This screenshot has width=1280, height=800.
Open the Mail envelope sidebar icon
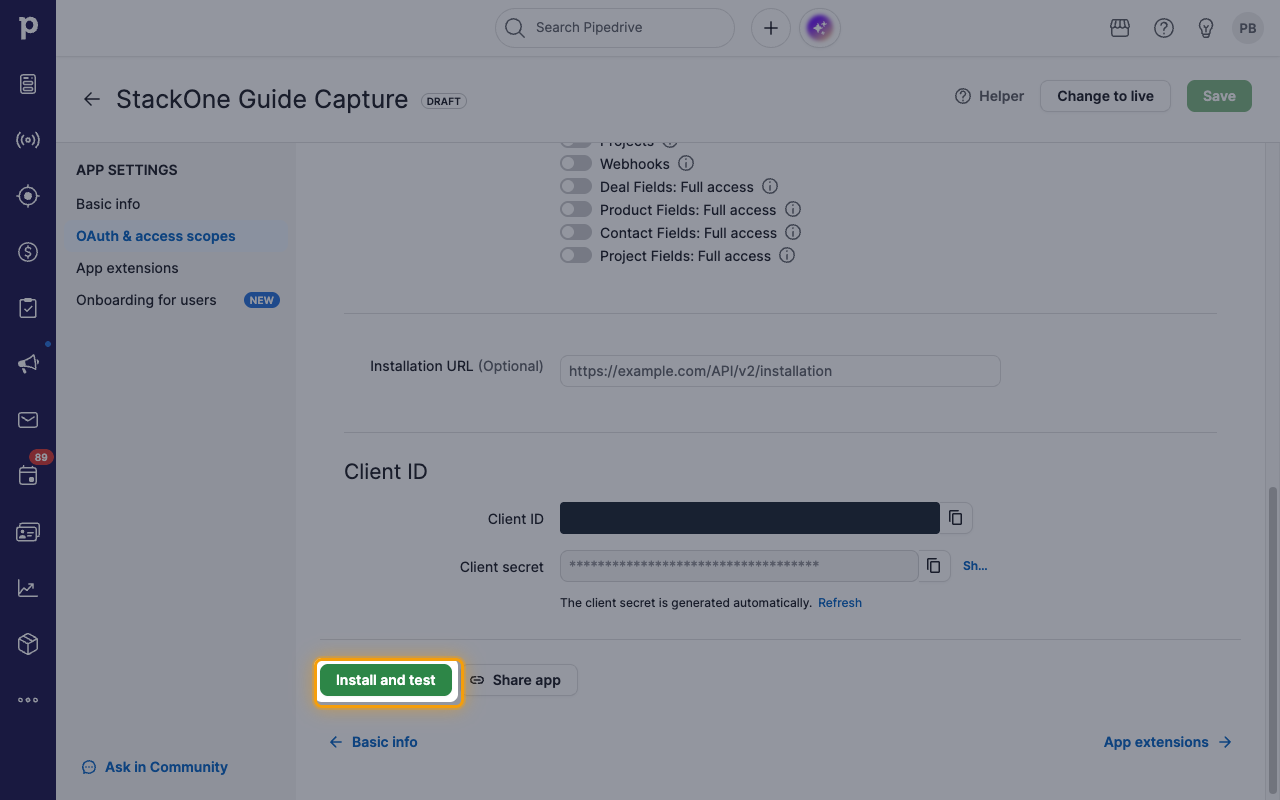[x=28, y=420]
